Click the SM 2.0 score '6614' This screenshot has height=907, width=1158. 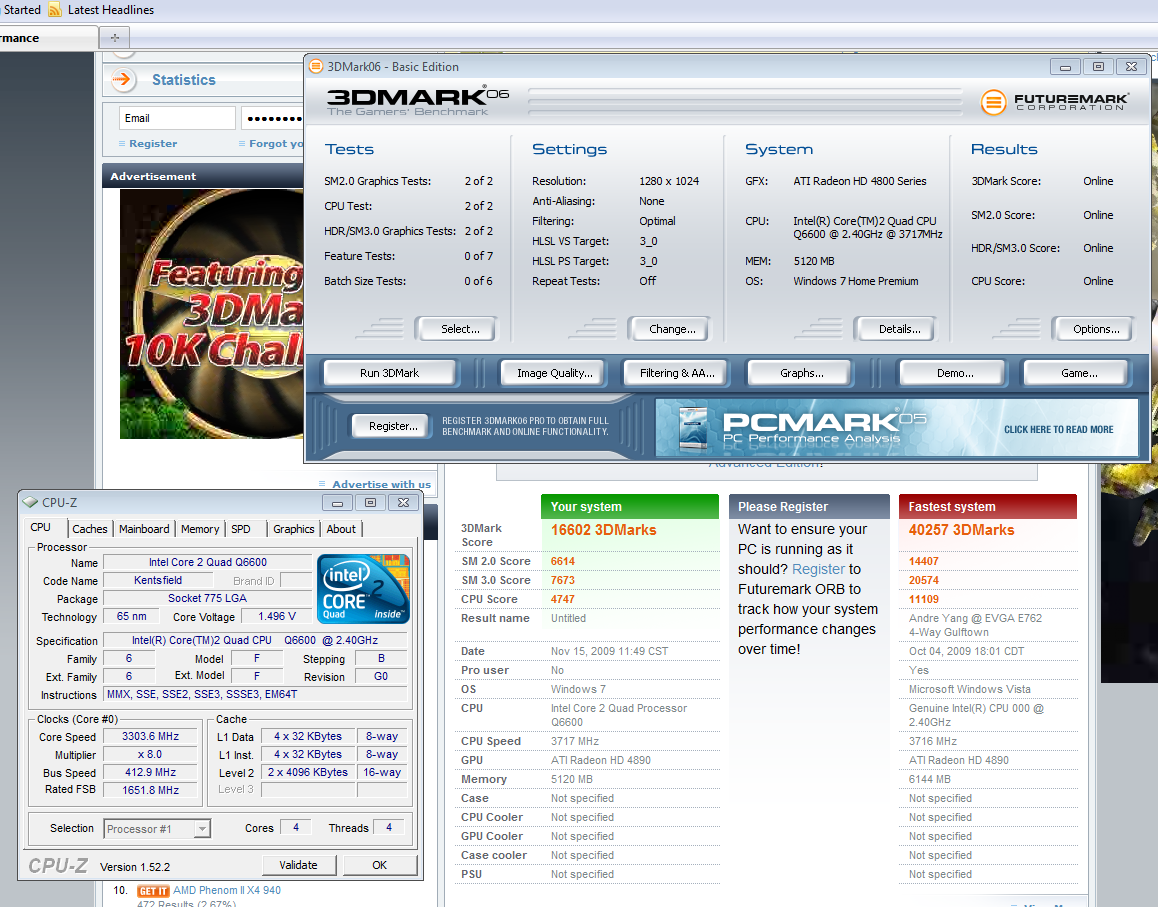(563, 561)
